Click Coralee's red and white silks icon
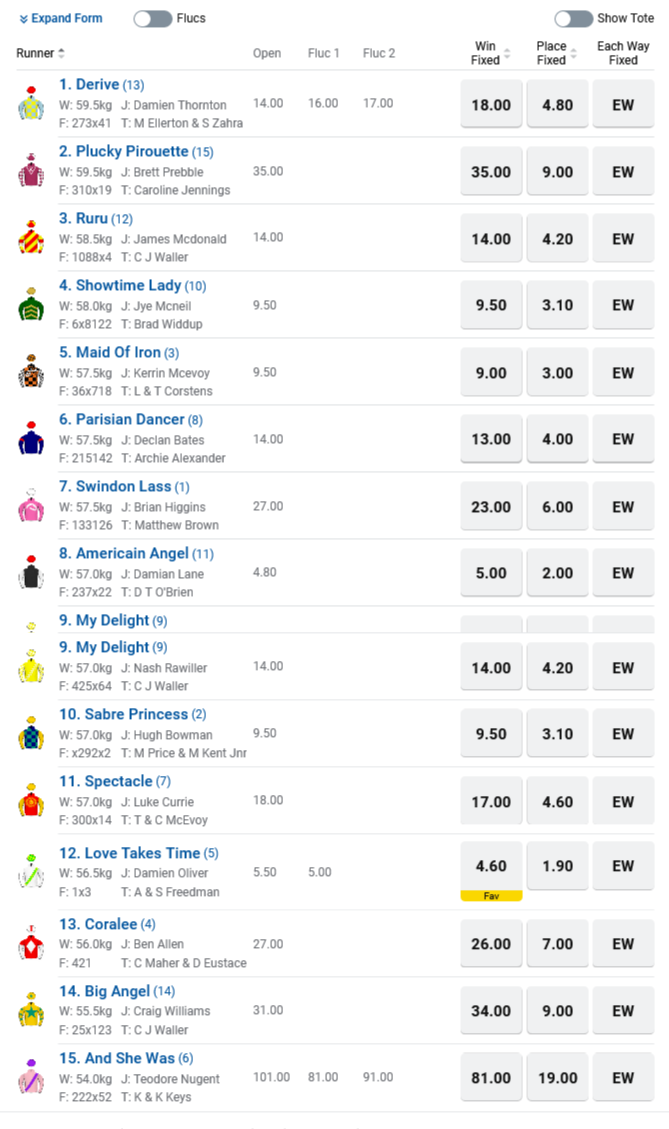The width and height of the screenshot is (669, 1129). coord(31,943)
